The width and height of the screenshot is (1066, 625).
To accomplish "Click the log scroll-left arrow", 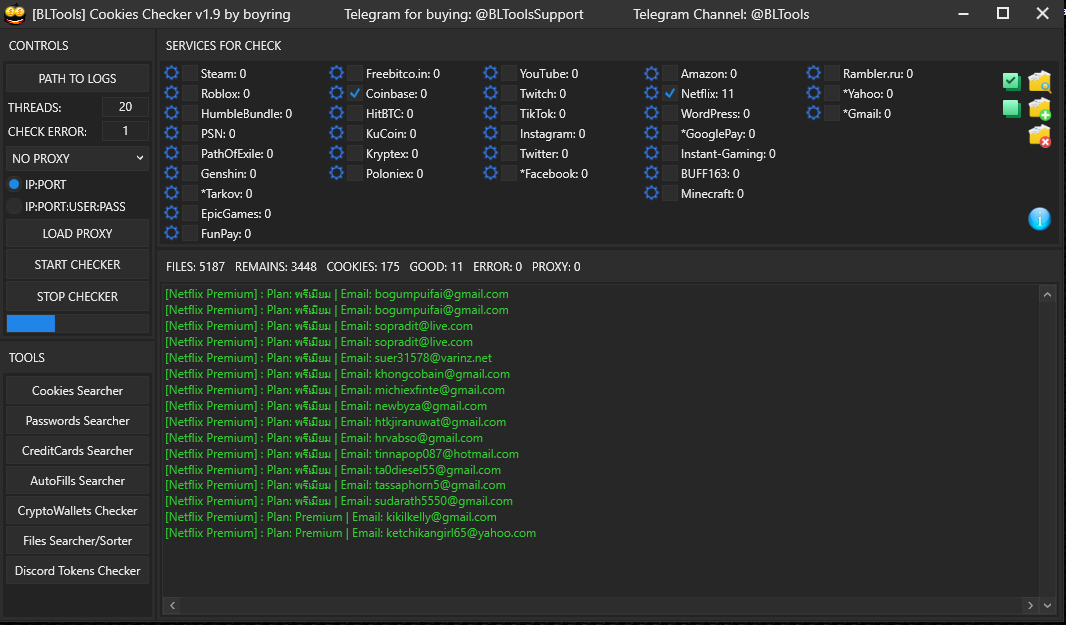I will tap(173, 605).
